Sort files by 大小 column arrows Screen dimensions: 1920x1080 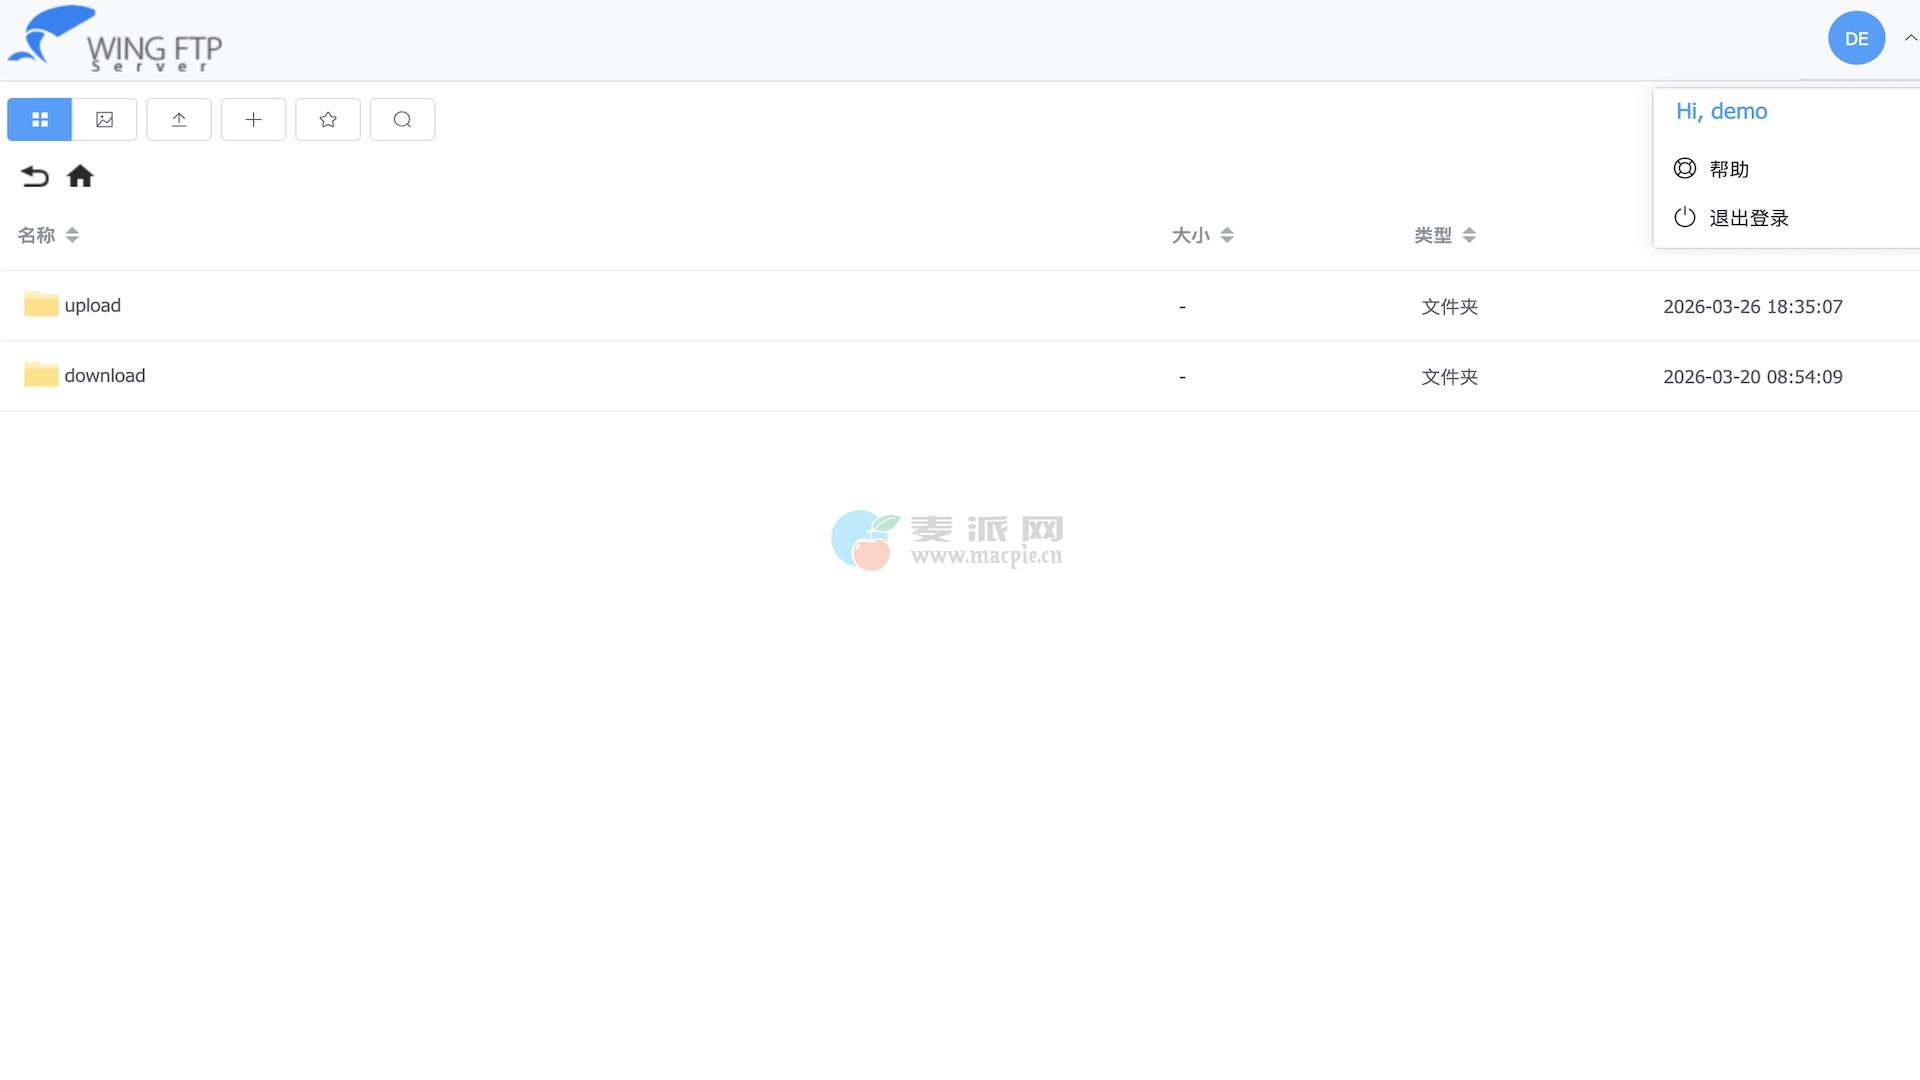(x=1227, y=235)
